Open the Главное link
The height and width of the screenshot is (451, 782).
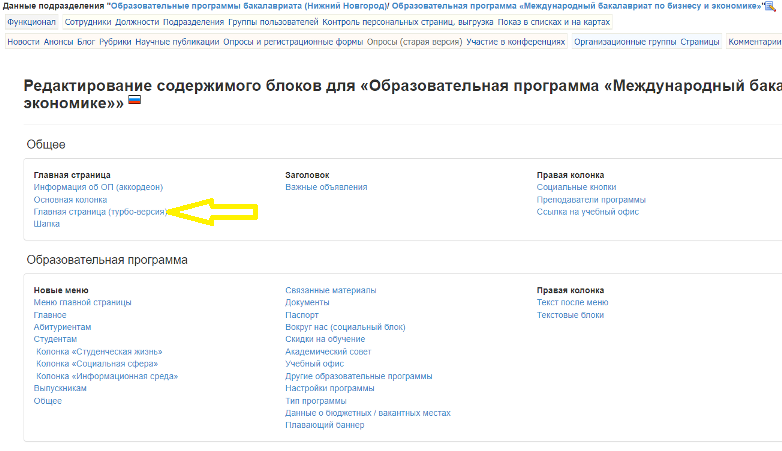click(50, 315)
